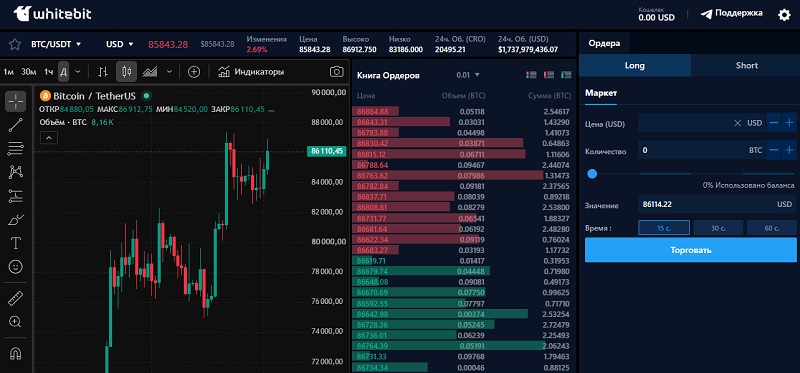Select the Маркет tab
Viewport: 800px width, 373px height.
point(601,93)
